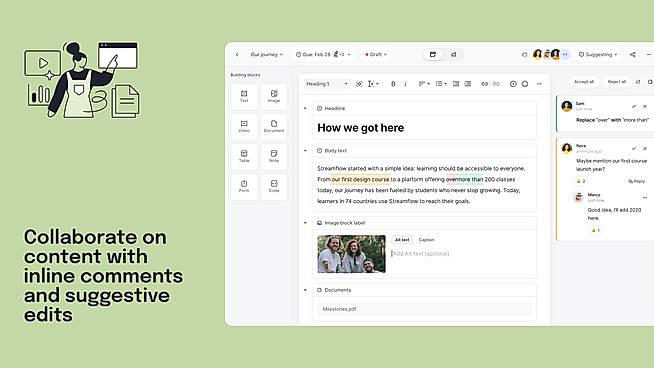Screen dimensions: 654x368
Task: Open the Heading 1 style dropdown
Action: 327,84
